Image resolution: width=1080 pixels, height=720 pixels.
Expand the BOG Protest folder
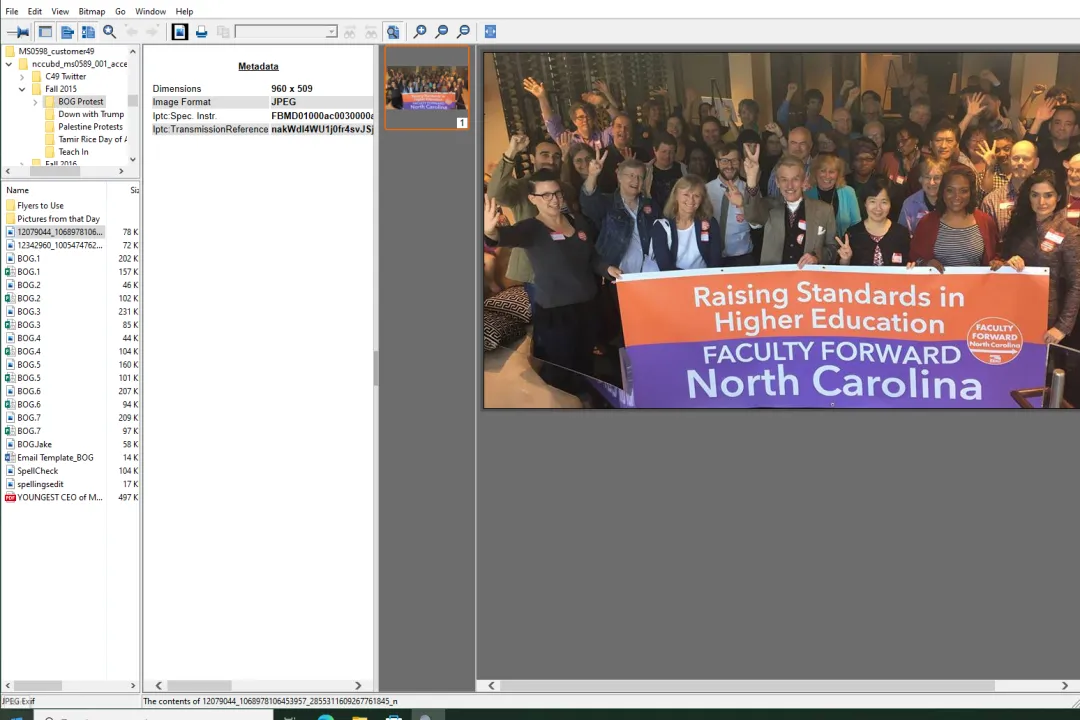(x=35, y=102)
